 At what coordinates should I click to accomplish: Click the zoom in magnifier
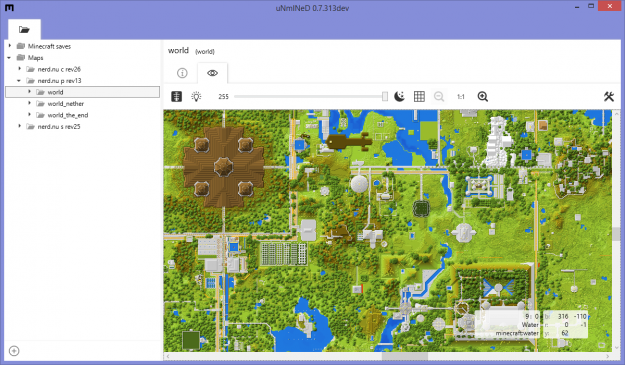(x=483, y=96)
